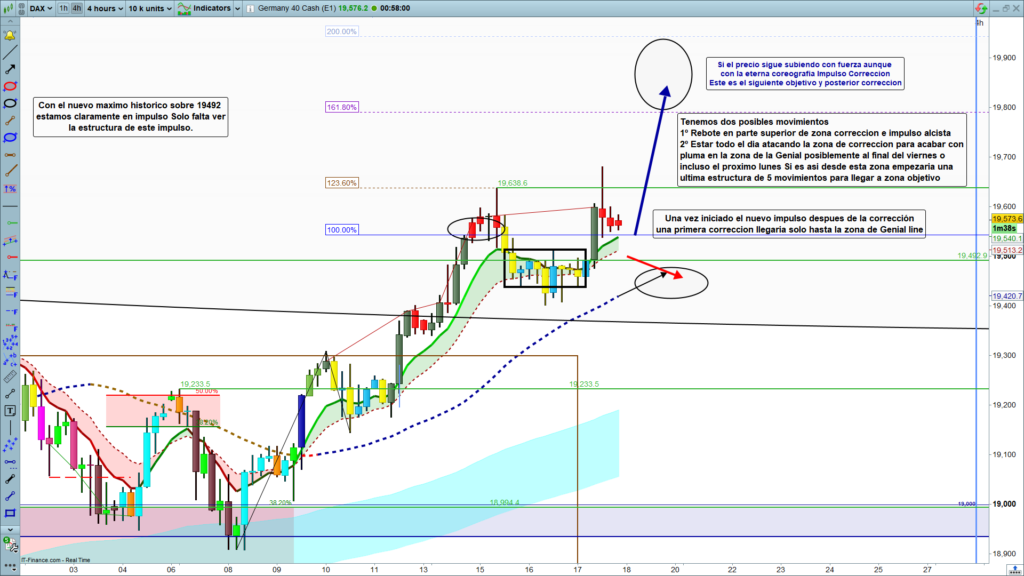Expand the arrow next to Indicators
1024x576 pixels.
click(238, 8)
